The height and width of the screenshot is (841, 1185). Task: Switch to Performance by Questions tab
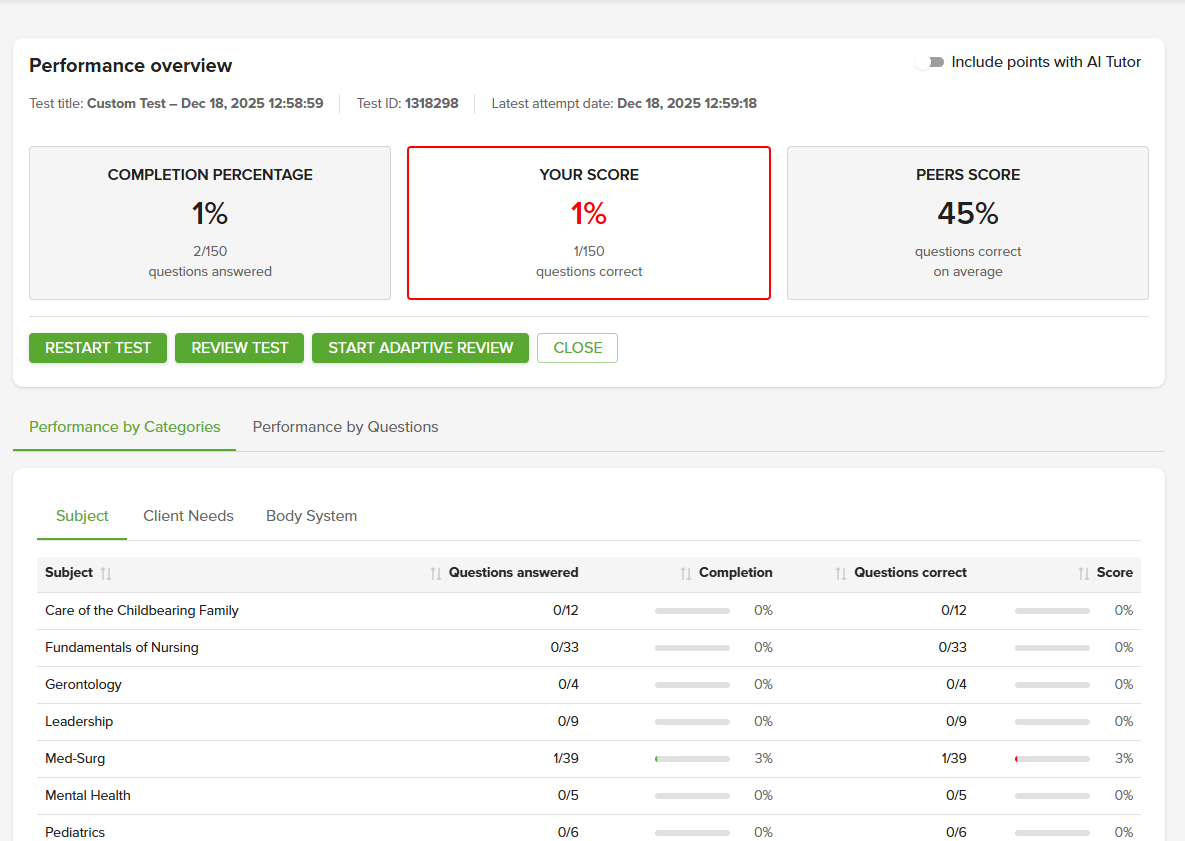point(345,427)
